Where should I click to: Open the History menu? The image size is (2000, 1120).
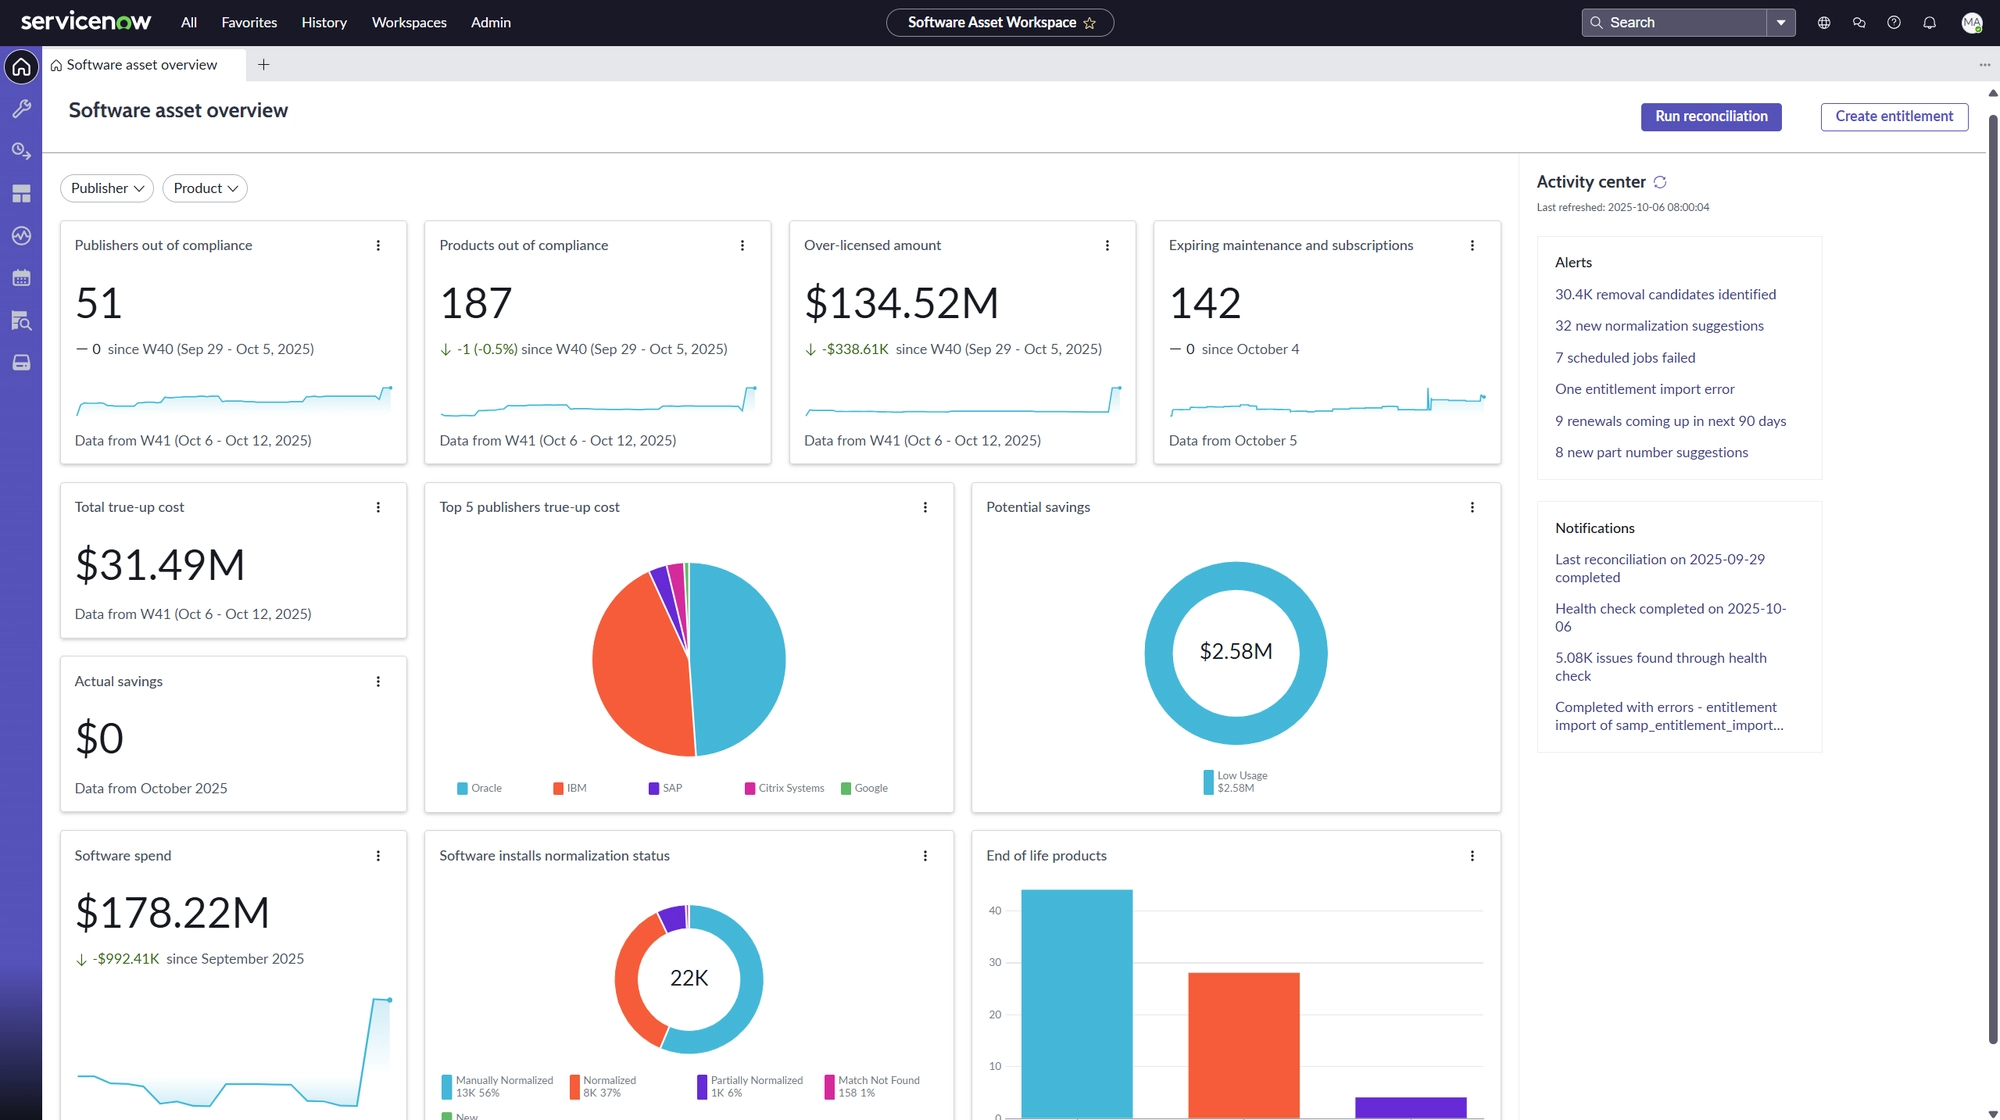point(324,23)
